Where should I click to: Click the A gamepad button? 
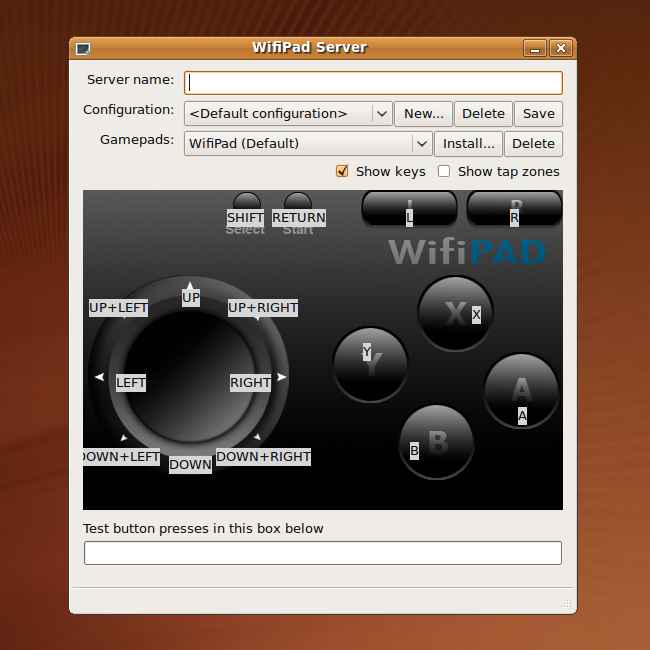[521, 391]
